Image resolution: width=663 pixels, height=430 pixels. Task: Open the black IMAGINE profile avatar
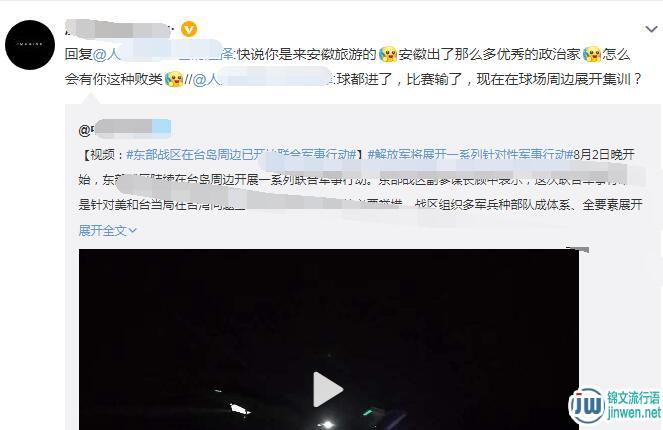click(x=30, y=45)
